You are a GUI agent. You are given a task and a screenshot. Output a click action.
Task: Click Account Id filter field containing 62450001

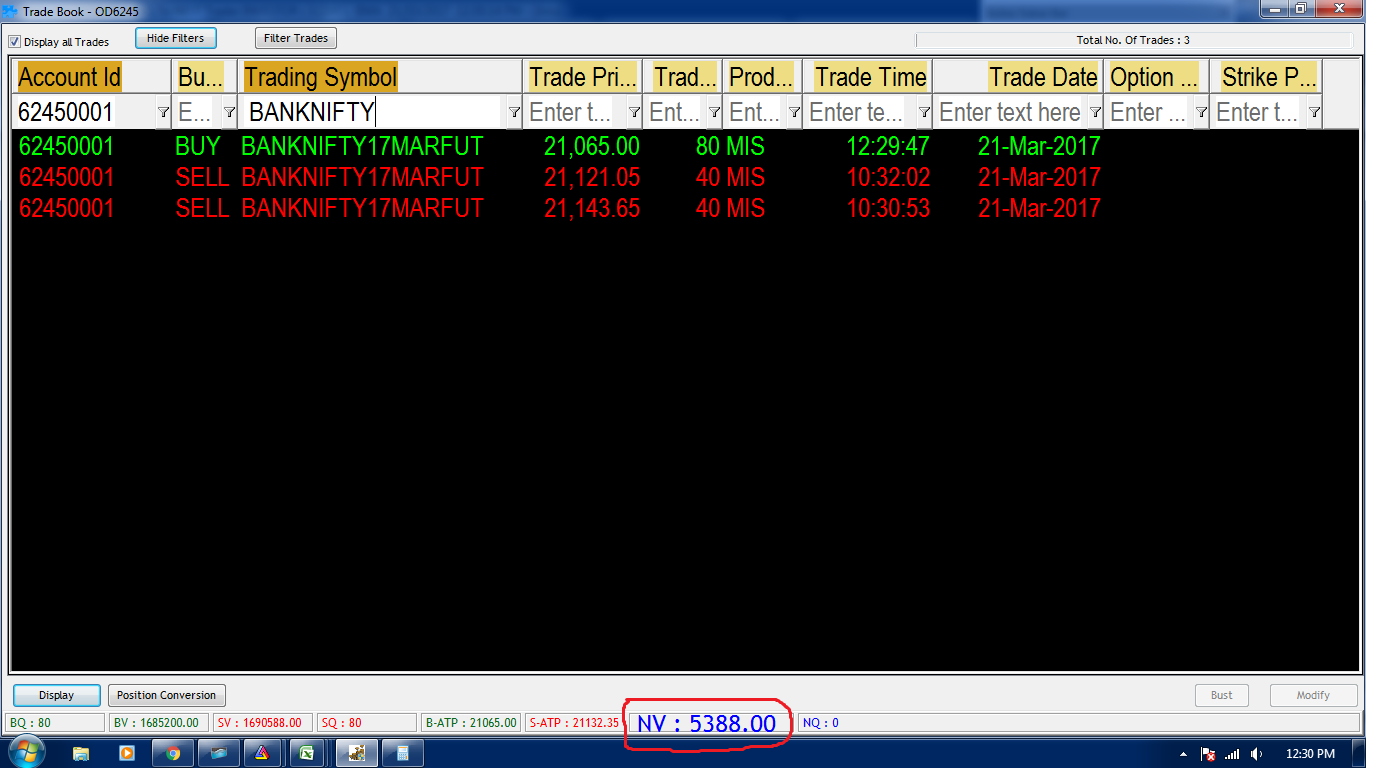click(84, 112)
